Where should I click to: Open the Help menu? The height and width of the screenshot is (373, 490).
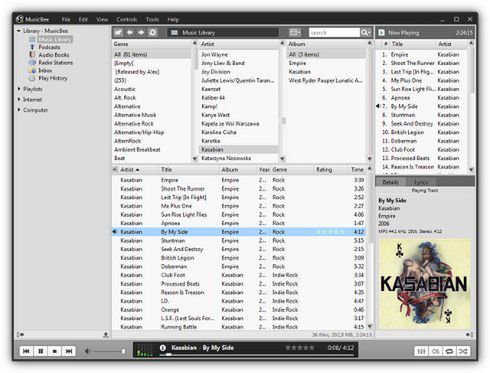coord(173,20)
